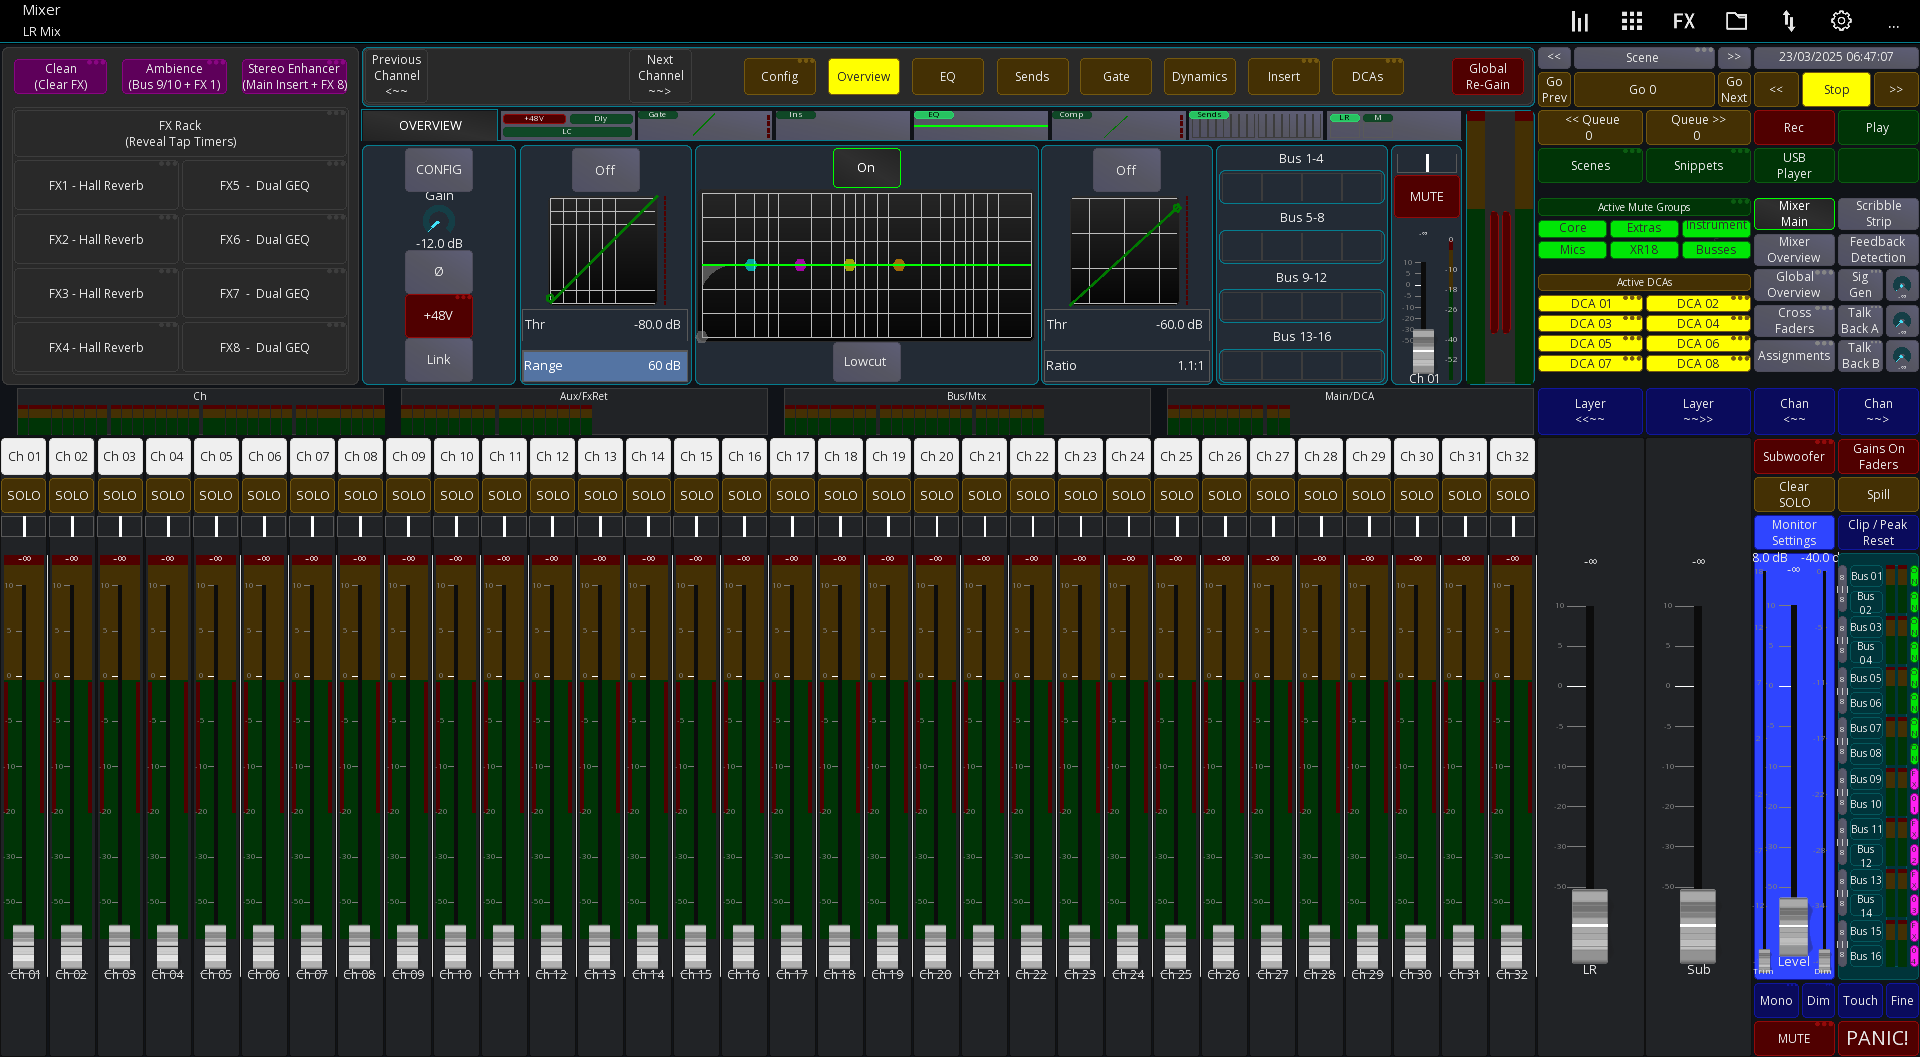Start playback with Play button
This screenshot has width=1920, height=1057.
pos(1877,128)
